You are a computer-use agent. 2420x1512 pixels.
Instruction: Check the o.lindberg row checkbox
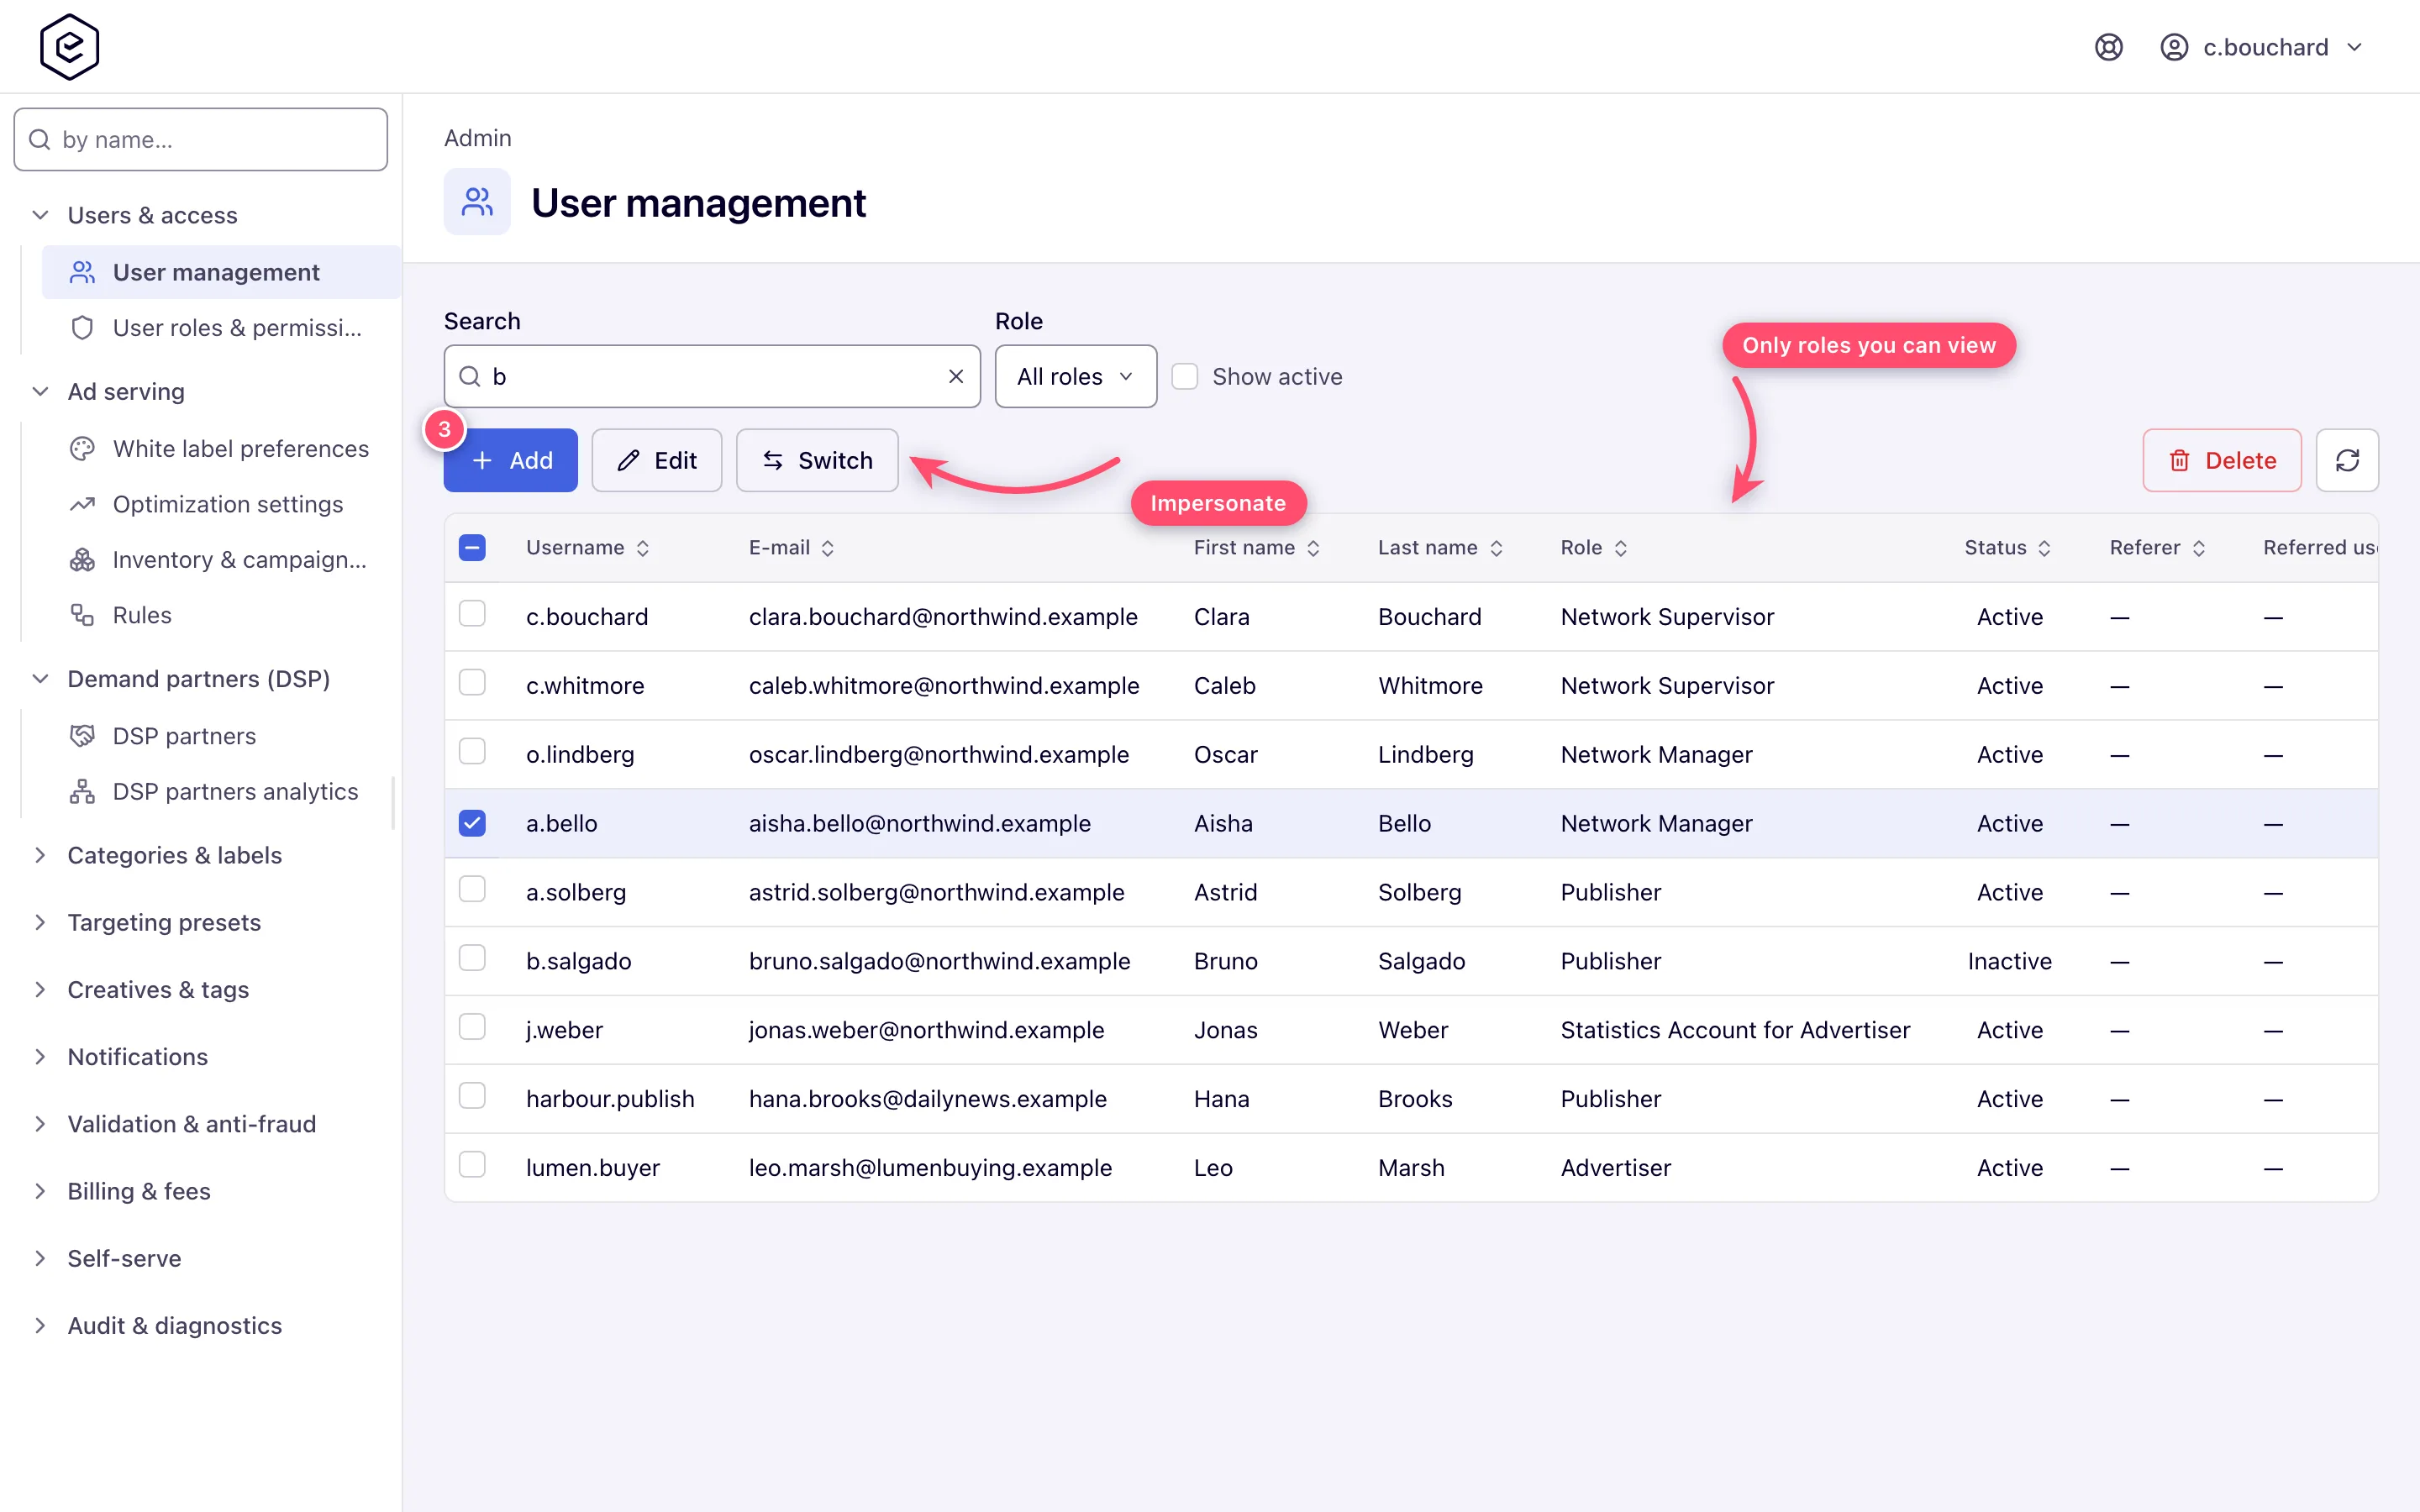click(x=472, y=751)
